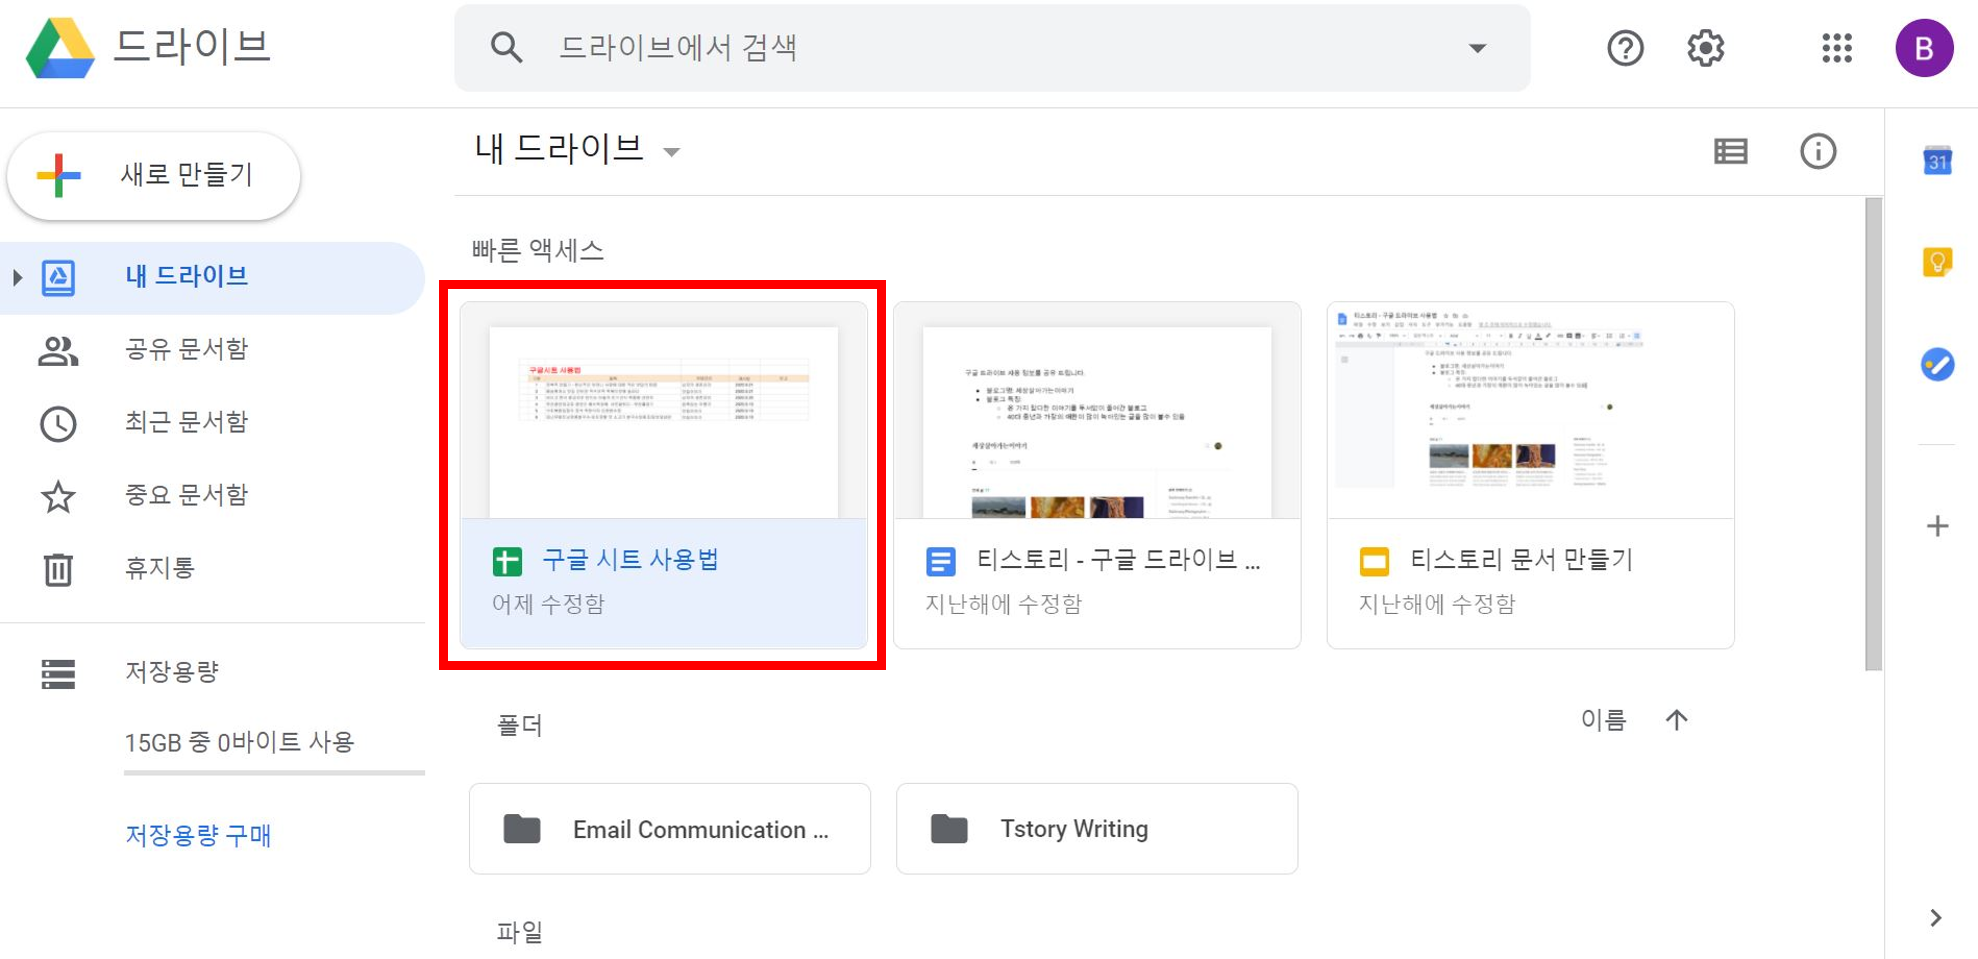Click the blue Docs file icon

click(940, 562)
